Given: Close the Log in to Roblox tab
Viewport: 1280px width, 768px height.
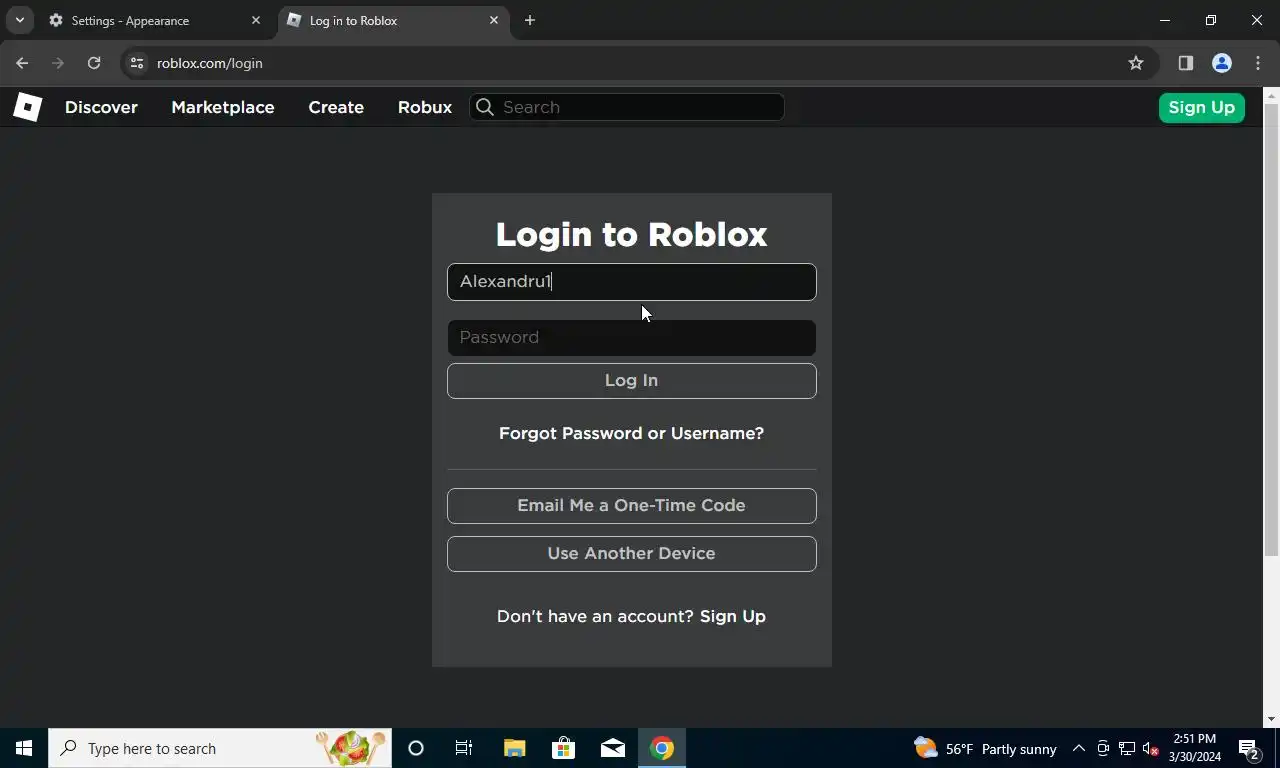Looking at the screenshot, I should coord(494,20).
